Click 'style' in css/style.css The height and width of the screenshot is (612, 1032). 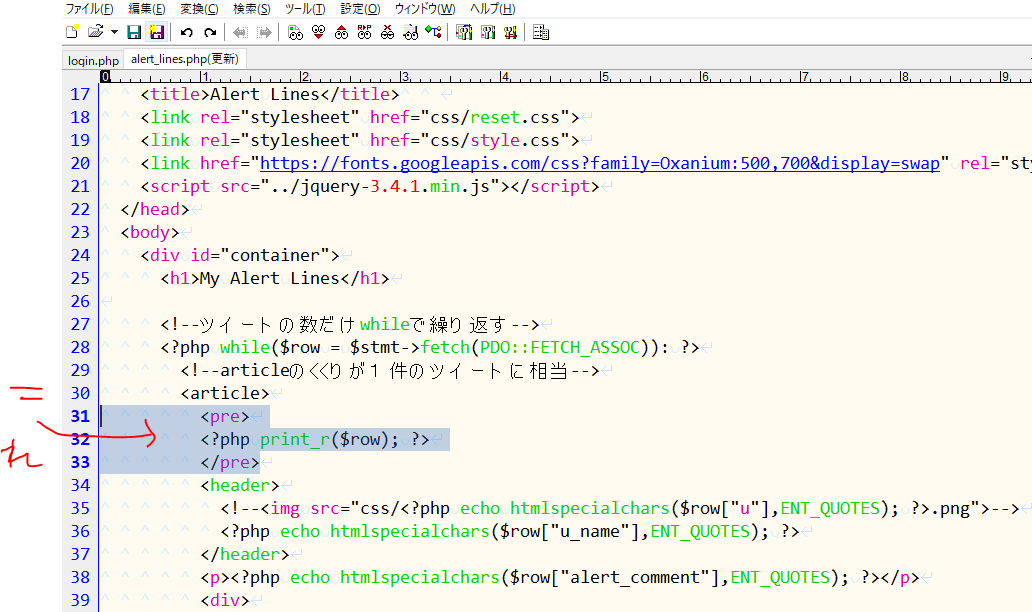click(x=495, y=140)
